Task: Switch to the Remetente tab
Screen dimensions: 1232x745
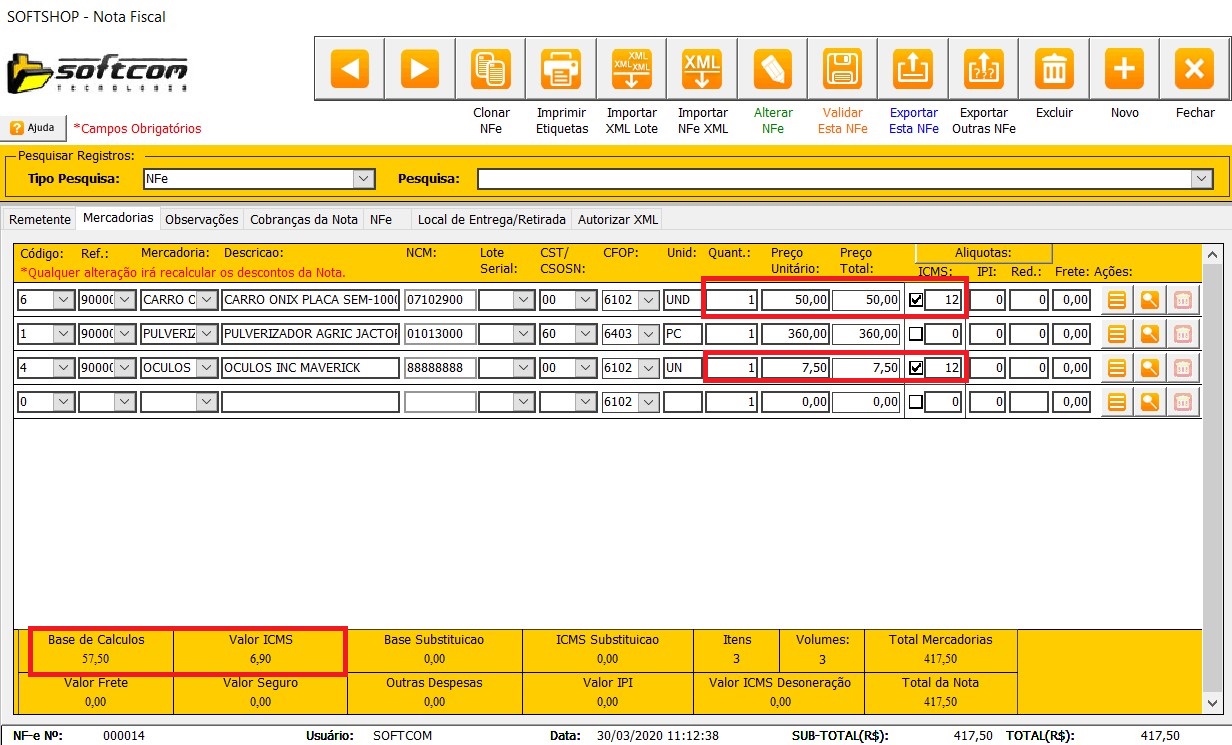Action: 40,219
